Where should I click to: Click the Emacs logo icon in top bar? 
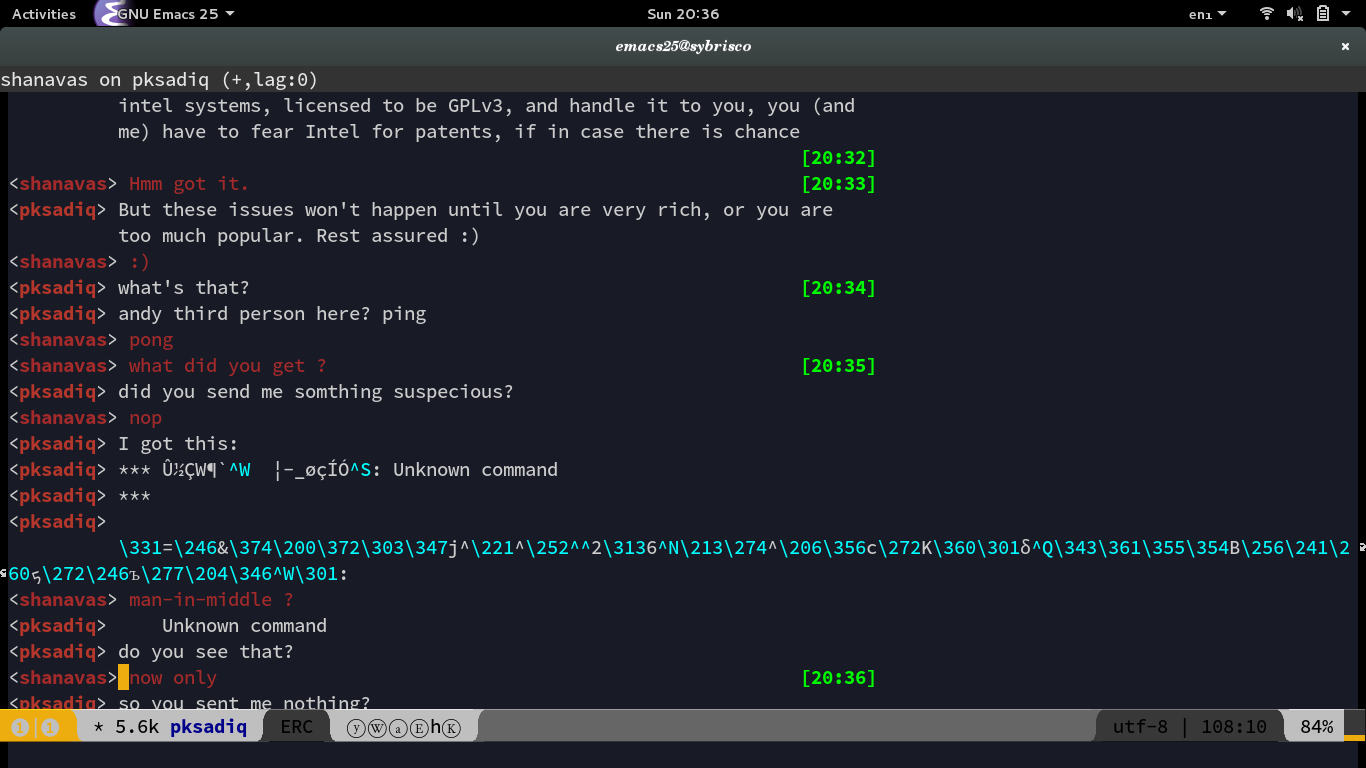[x=108, y=14]
